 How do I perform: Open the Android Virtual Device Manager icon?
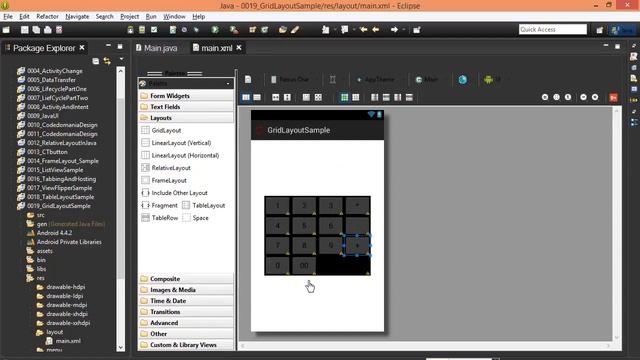click(142, 30)
